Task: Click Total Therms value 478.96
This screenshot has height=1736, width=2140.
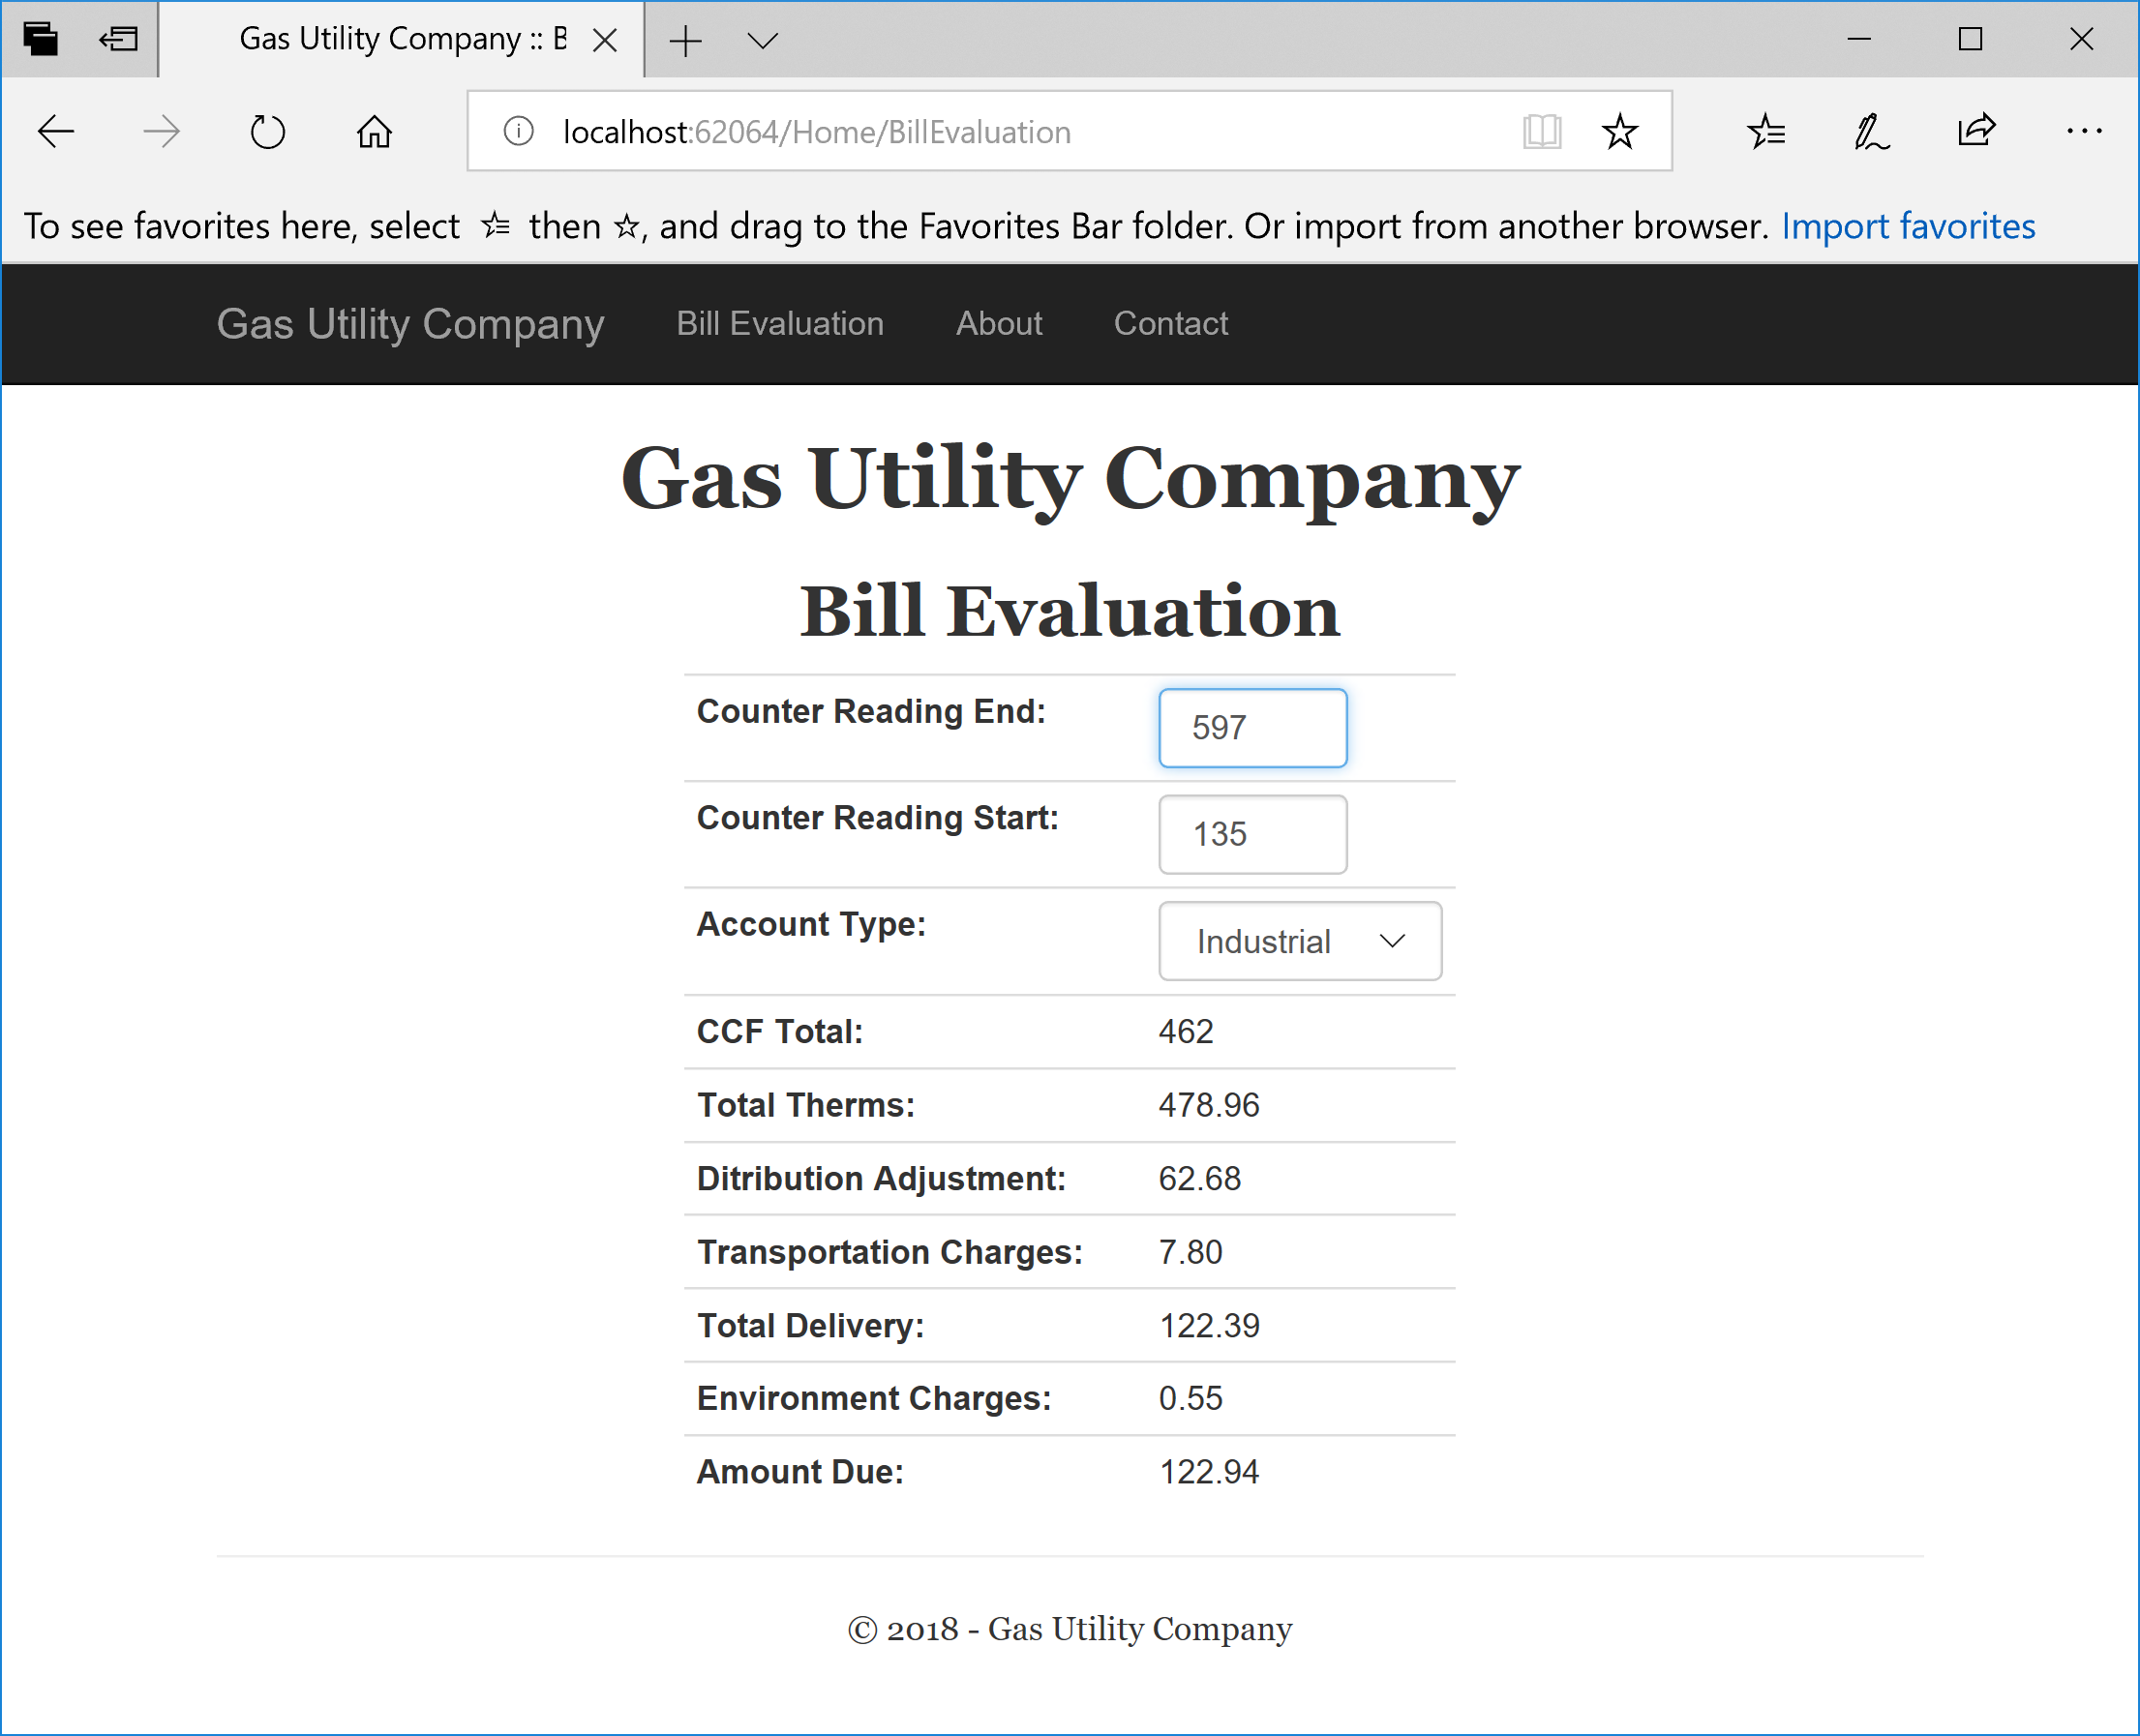Action: (x=1209, y=1105)
